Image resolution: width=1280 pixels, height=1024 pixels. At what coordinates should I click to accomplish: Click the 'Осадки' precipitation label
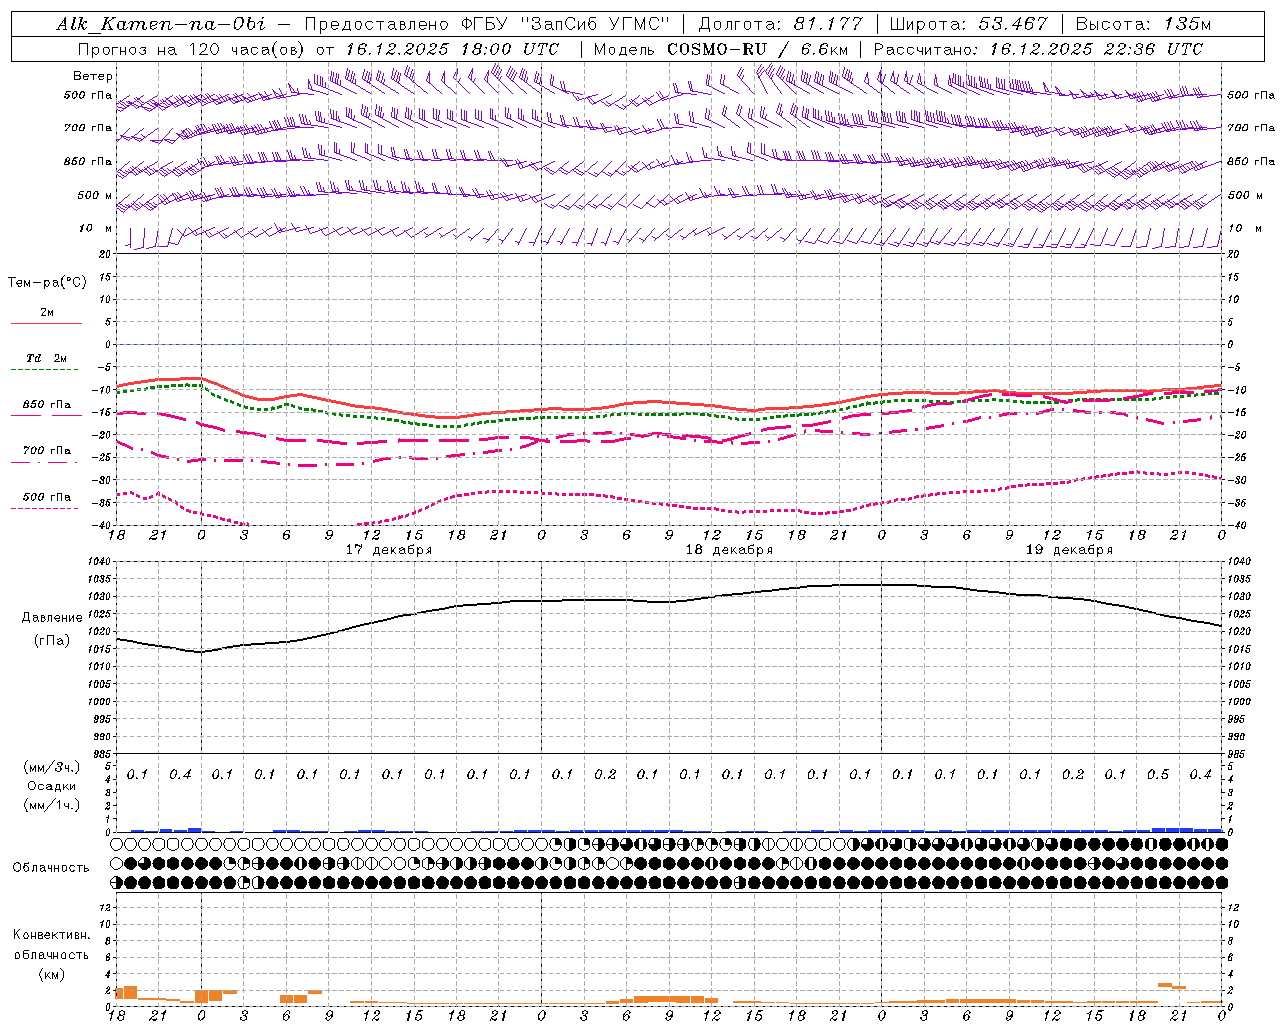(x=52, y=786)
